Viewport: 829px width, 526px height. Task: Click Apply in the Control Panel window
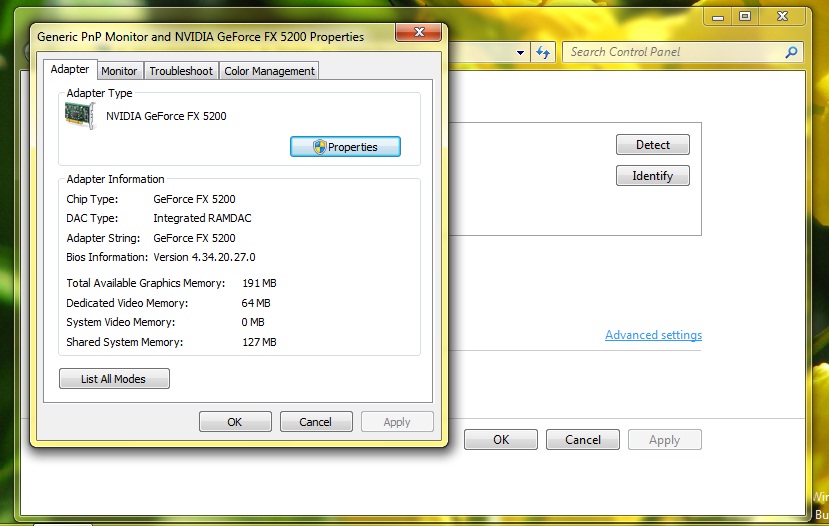tap(665, 439)
